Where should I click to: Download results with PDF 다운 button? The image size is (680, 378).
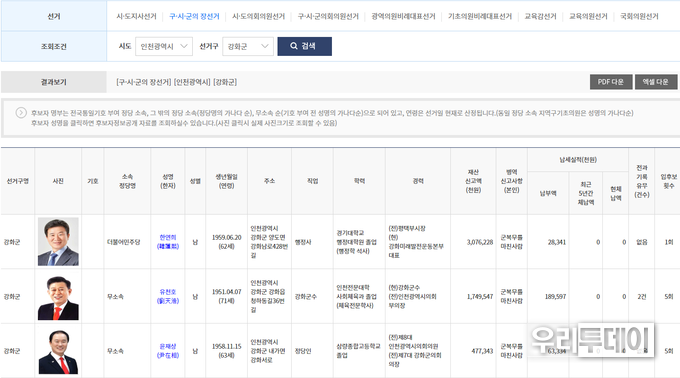tap(611, 82)
